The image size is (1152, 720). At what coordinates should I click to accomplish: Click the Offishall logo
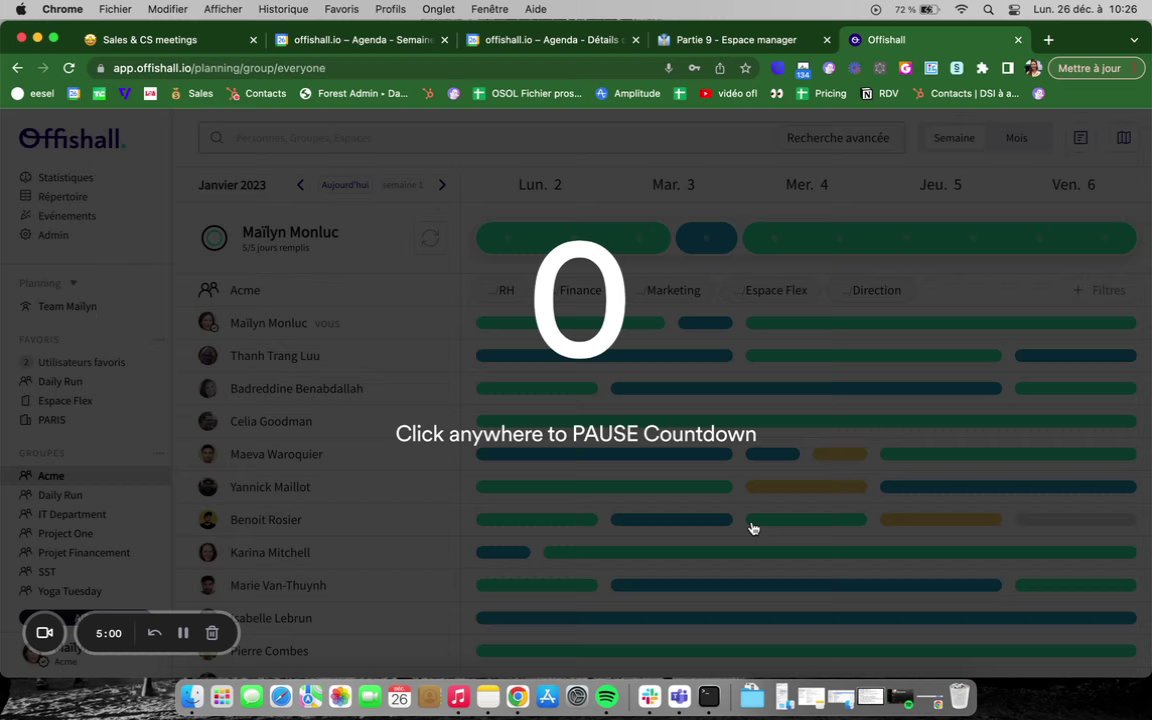(x=72, y=138)
